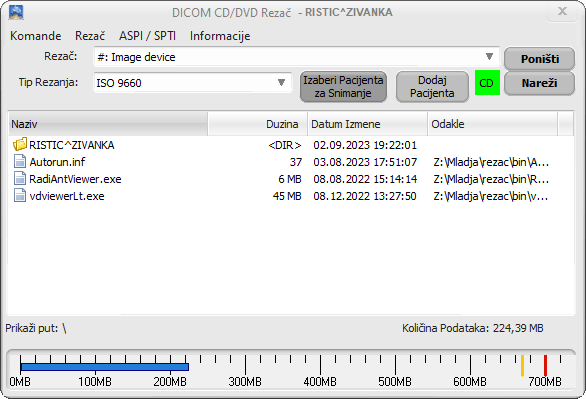Select the RISTIC^ZIVANKA folder icon

pyautogui.click(x=20, y=144)
